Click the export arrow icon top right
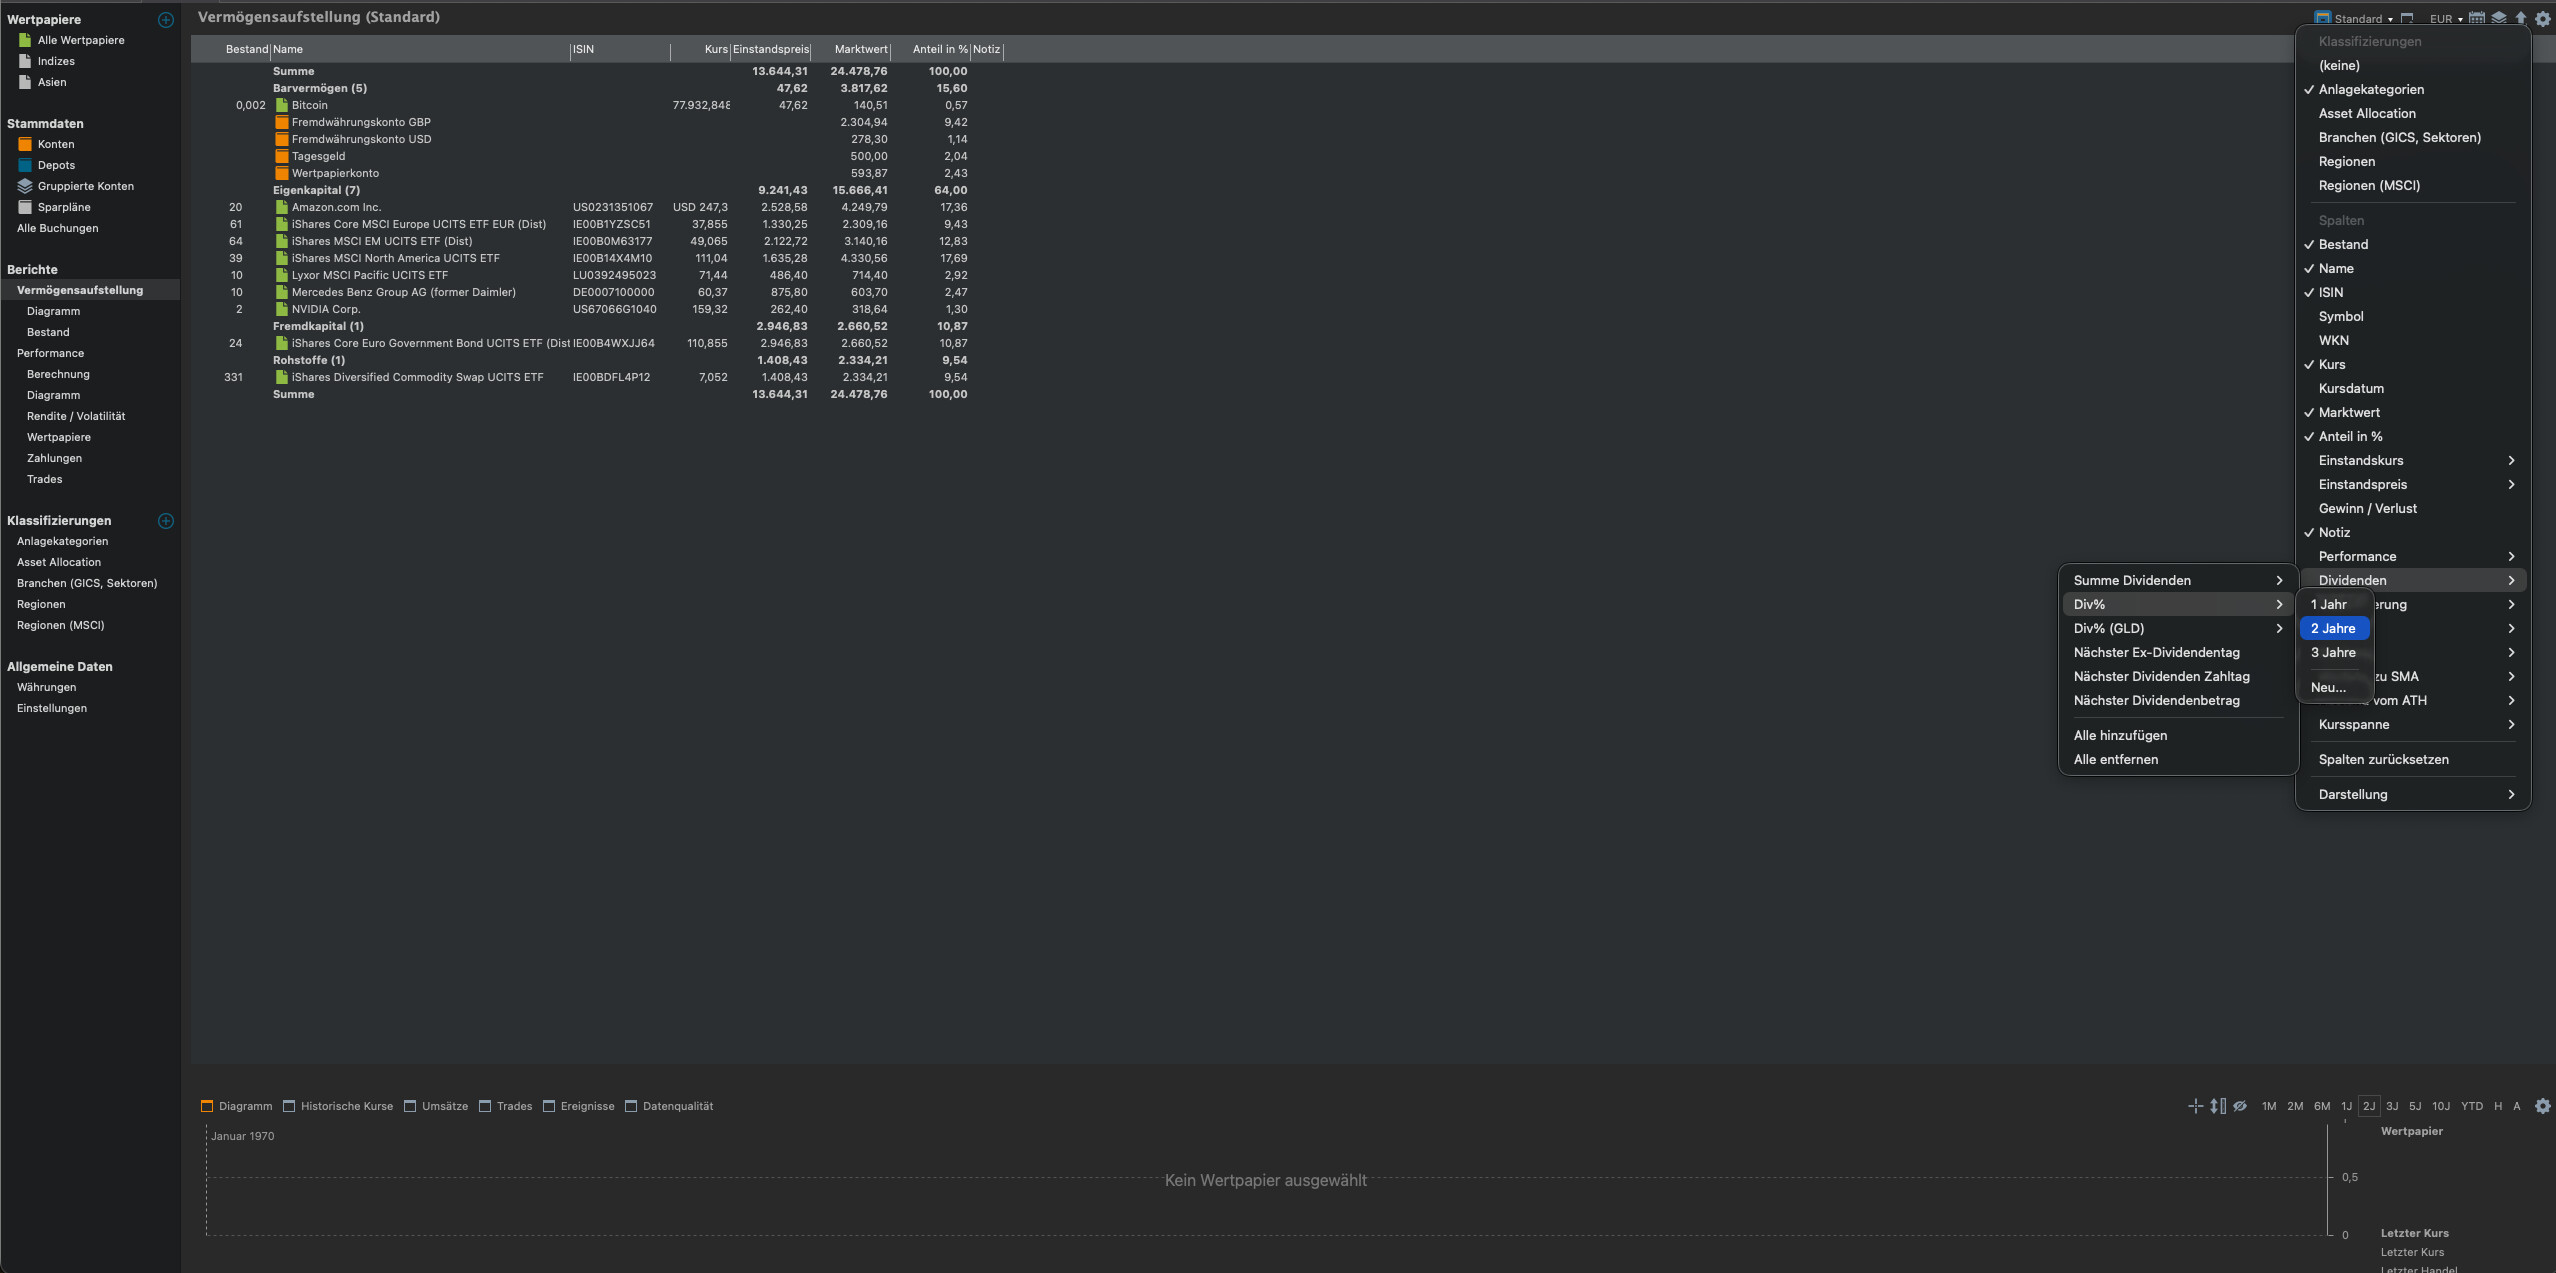The image size is (2556, 1273). (x=2521, y=18)
